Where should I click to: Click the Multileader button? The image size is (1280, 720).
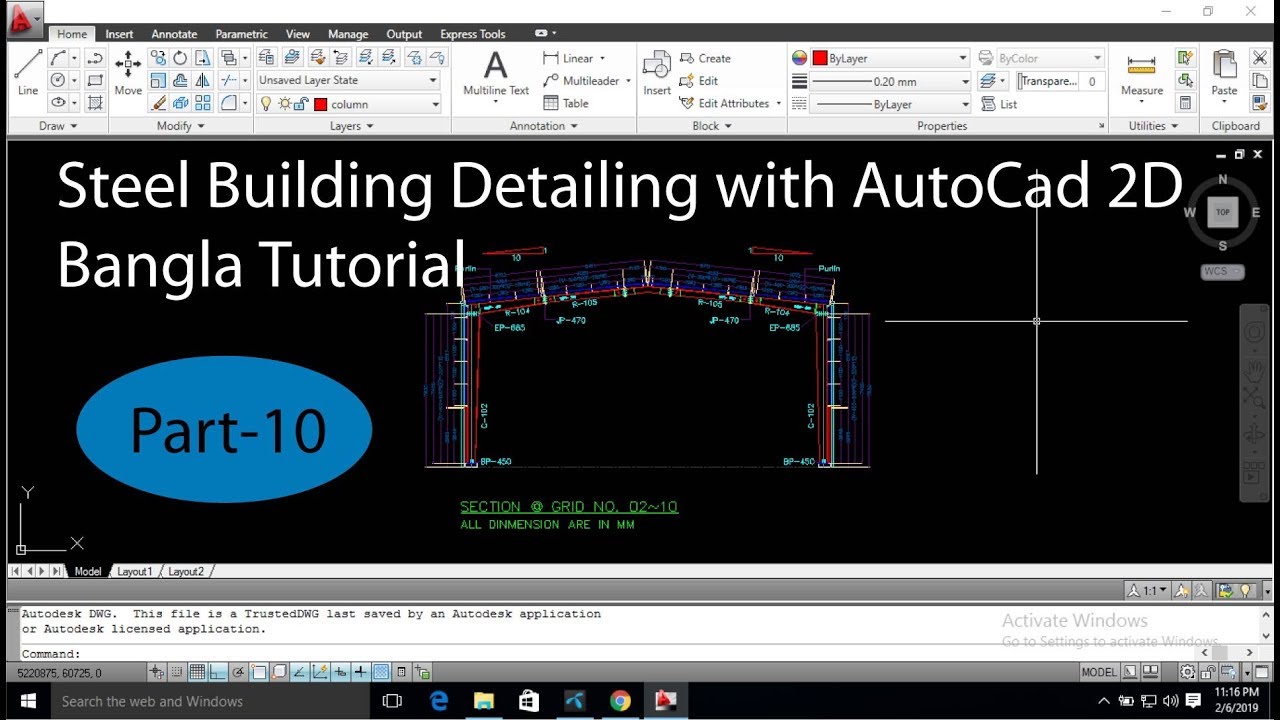click(586, 81)
